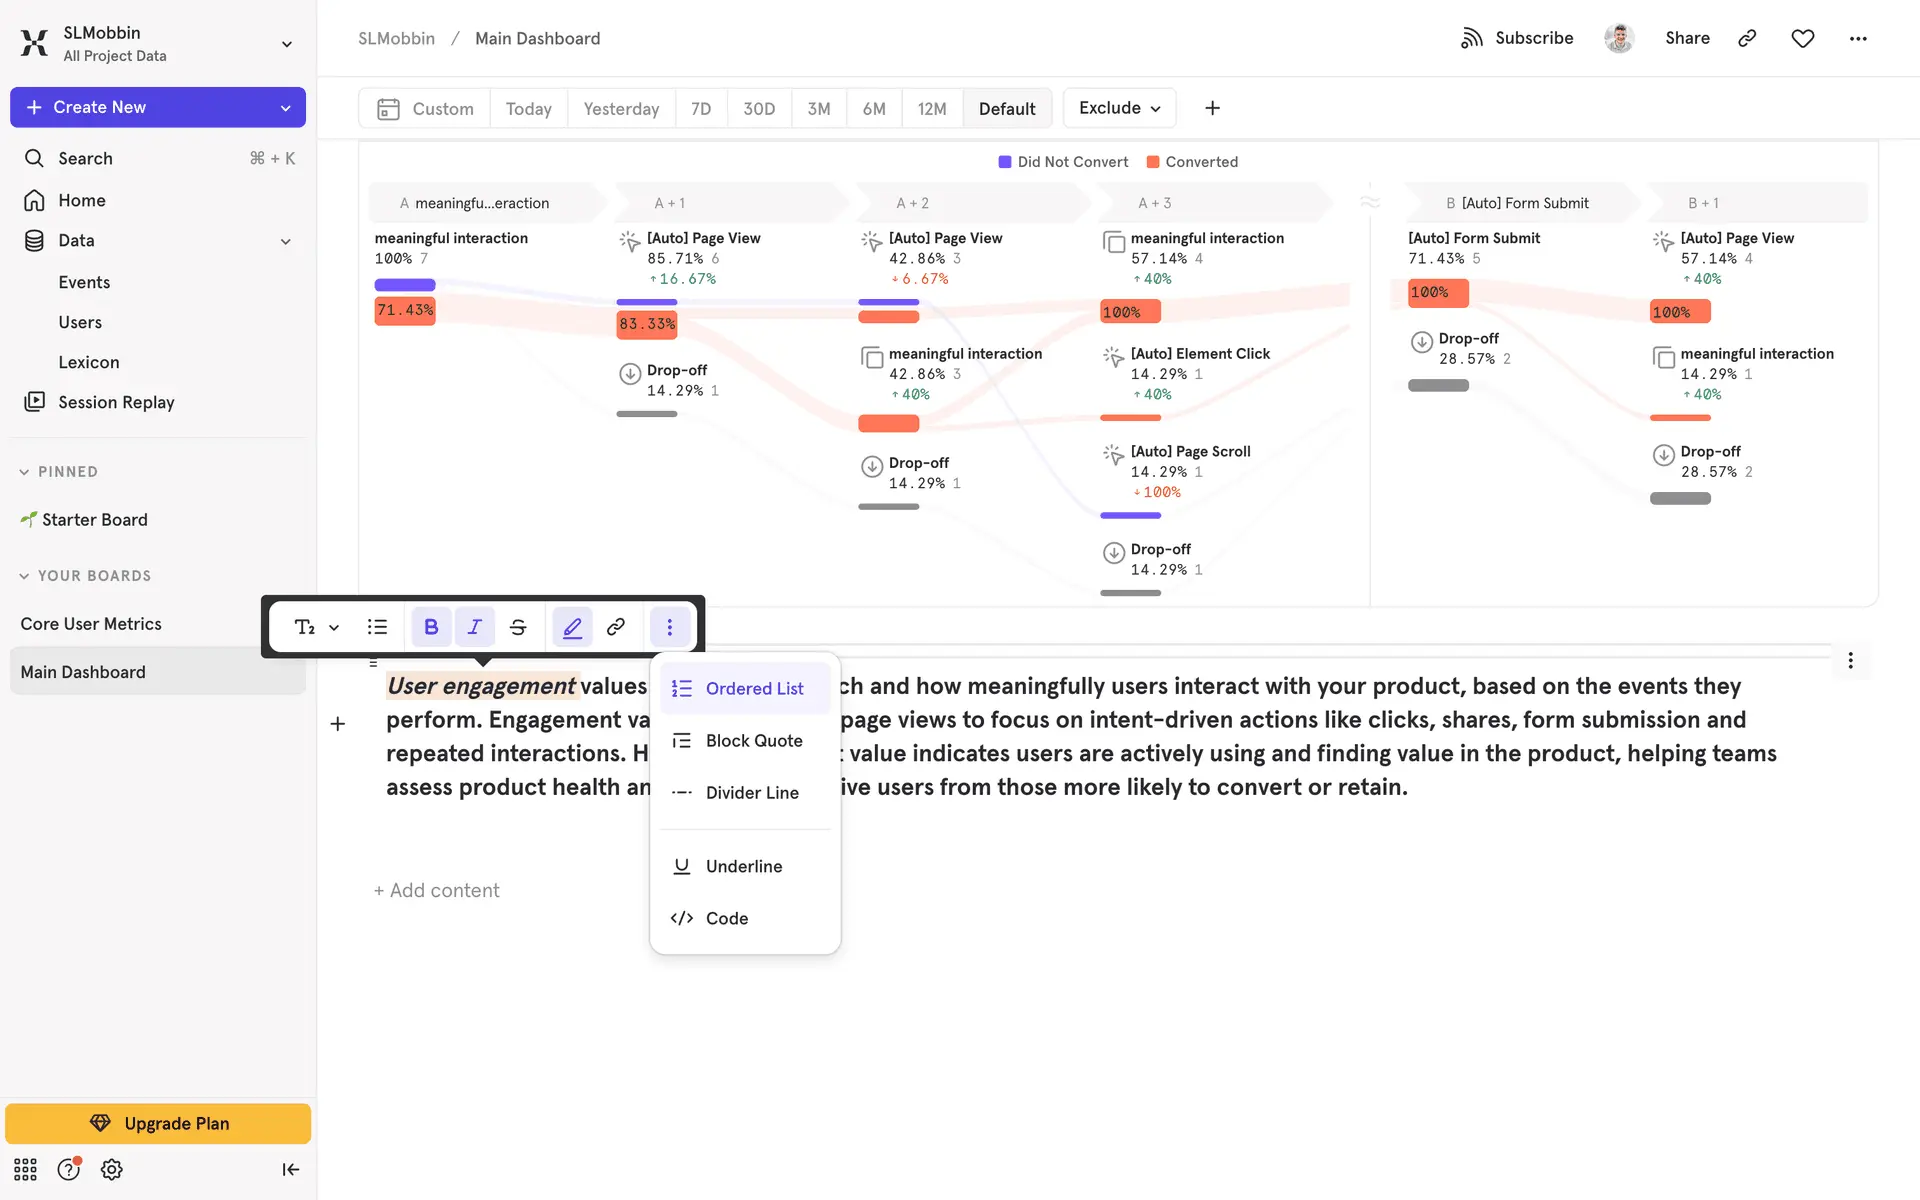The width and height of the screenshot is (1920, 1200).
Task: Click the insert link icon in text toolbar
Action: [x=616, y=627]
